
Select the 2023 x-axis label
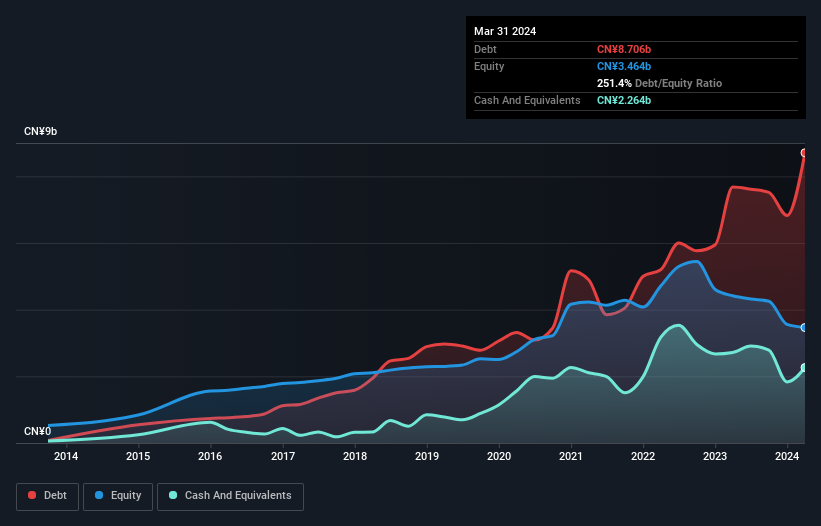715,456
